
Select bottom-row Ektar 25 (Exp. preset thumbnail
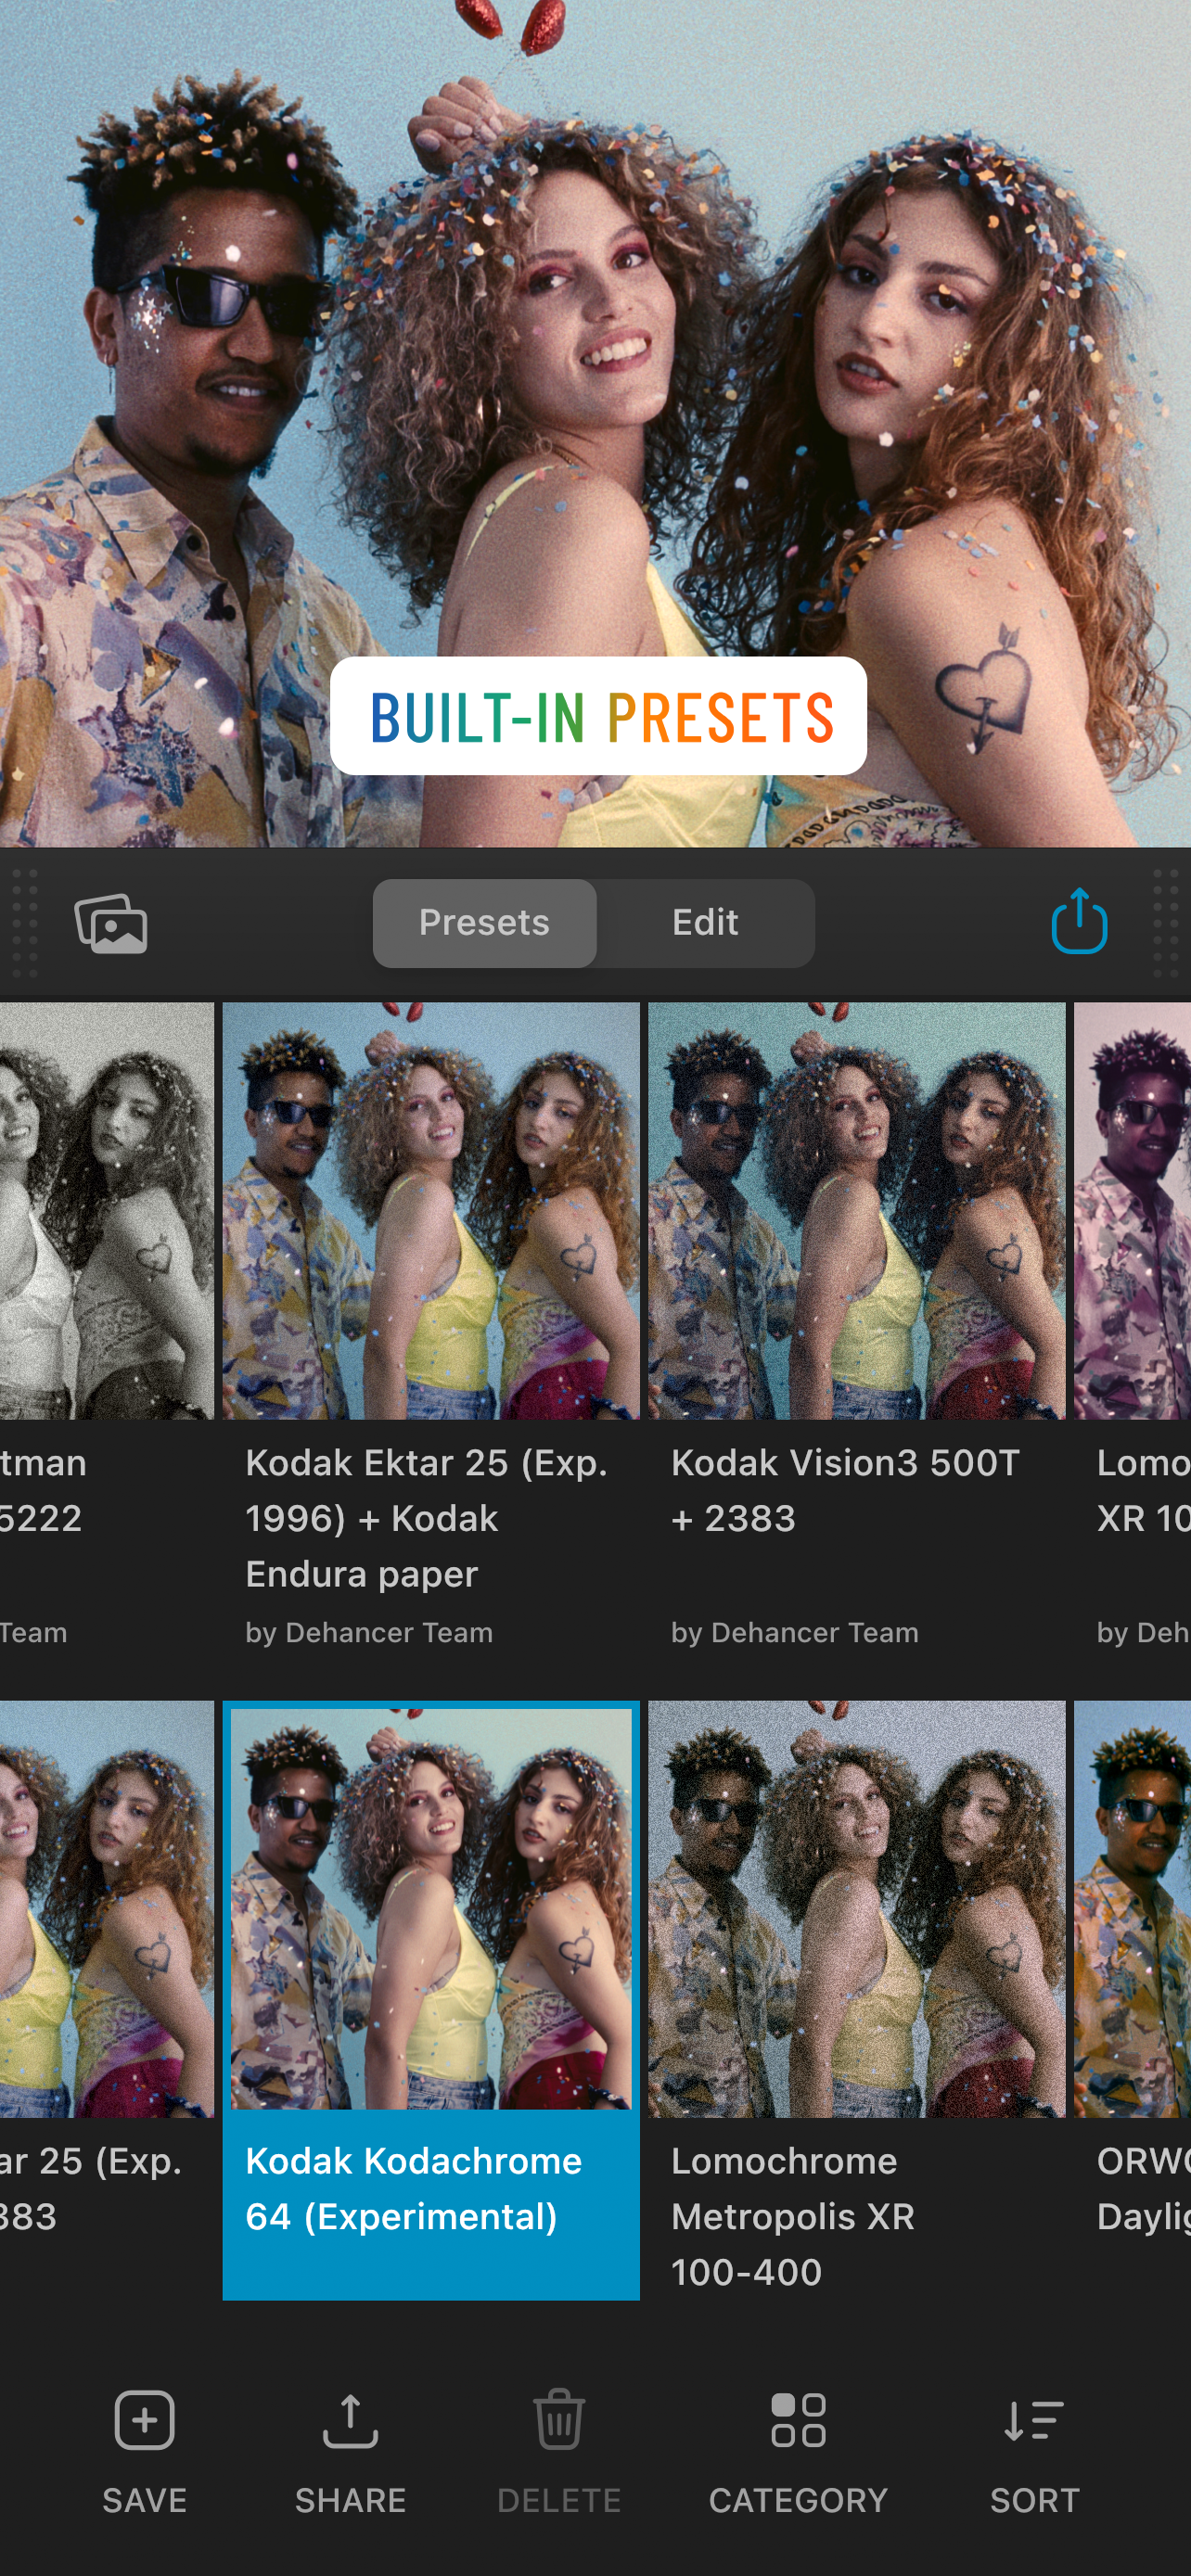(x=107, y=1909)
